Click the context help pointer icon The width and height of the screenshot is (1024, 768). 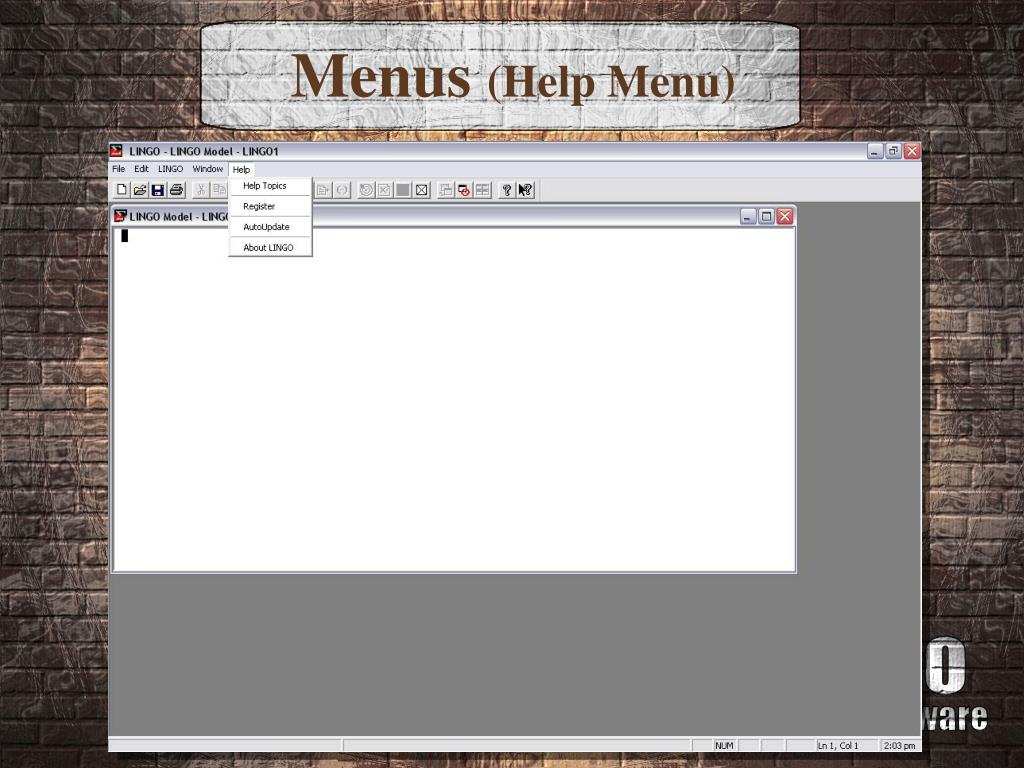point(526,190)
